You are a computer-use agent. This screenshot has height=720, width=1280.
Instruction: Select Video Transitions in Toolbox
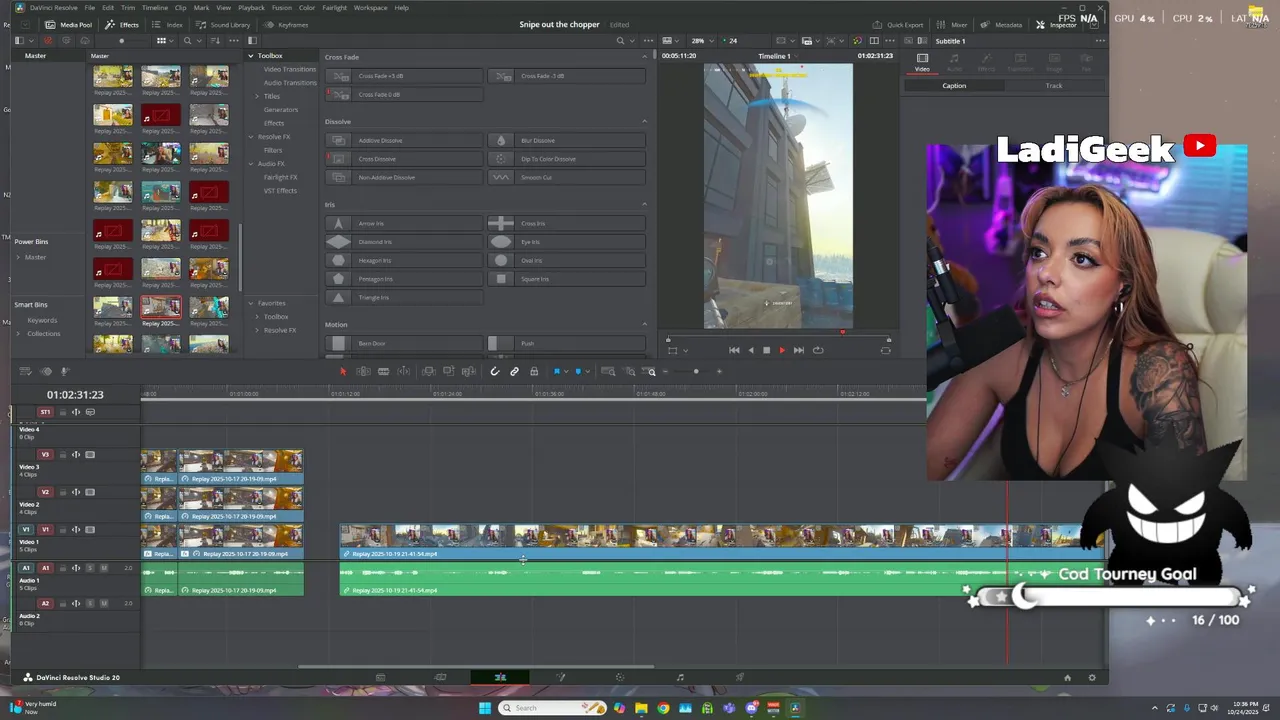pyautogui.click(x=289, y=69)
